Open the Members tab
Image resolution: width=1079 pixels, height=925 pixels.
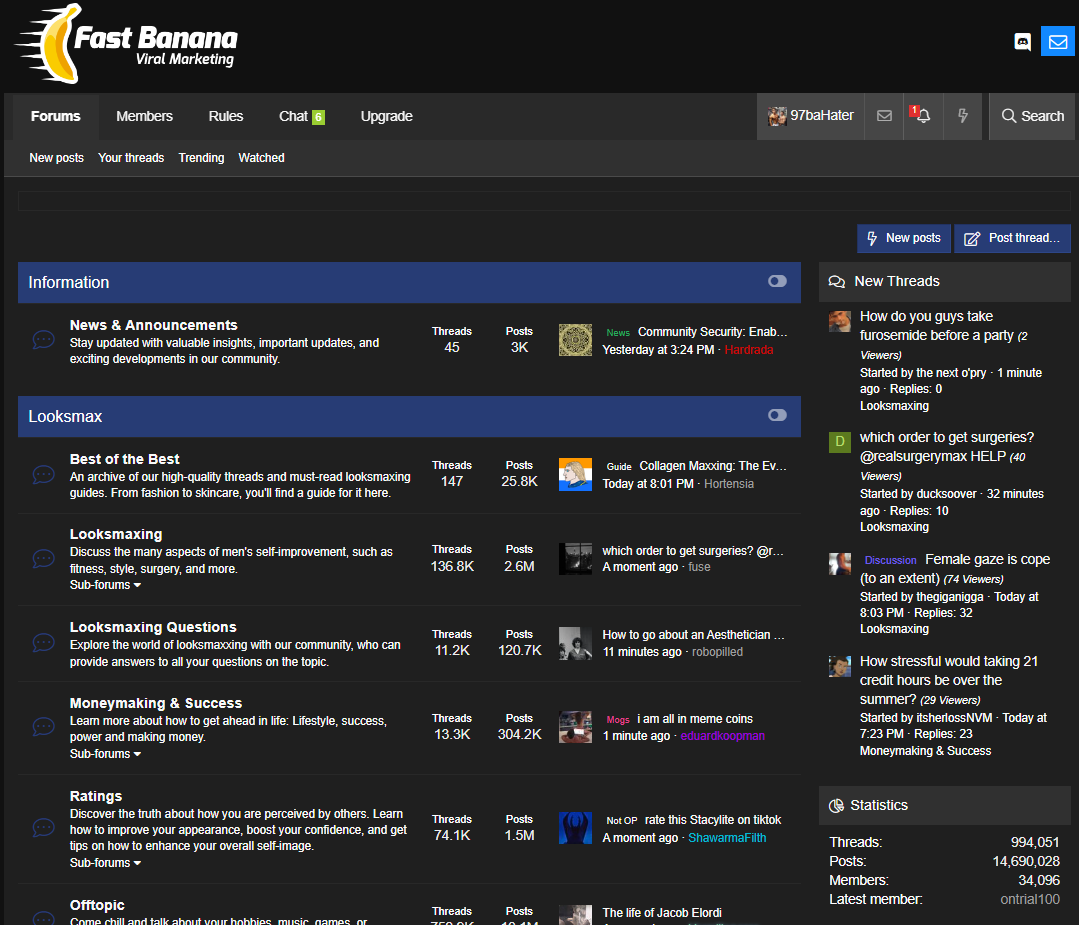(x=144, y=116)
